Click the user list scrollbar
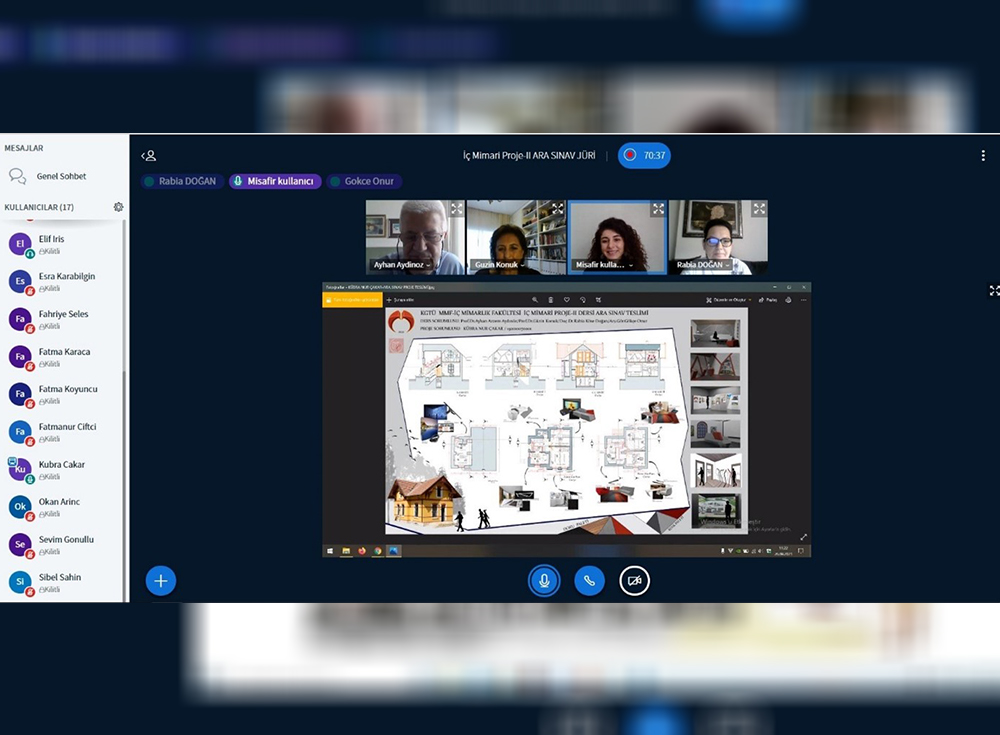The width and height of the screenshot is (1000, 735). tap(125, 400)
